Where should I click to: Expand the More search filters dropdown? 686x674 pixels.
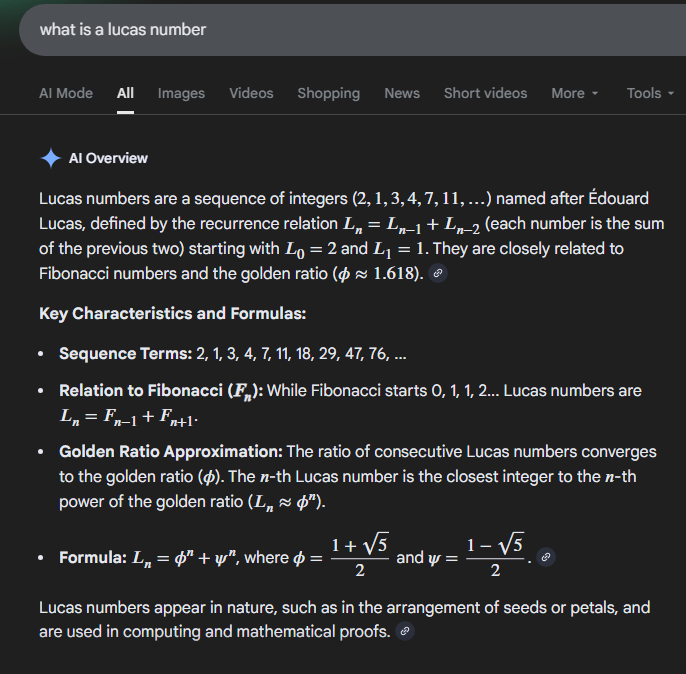click(x=575, y=93)
